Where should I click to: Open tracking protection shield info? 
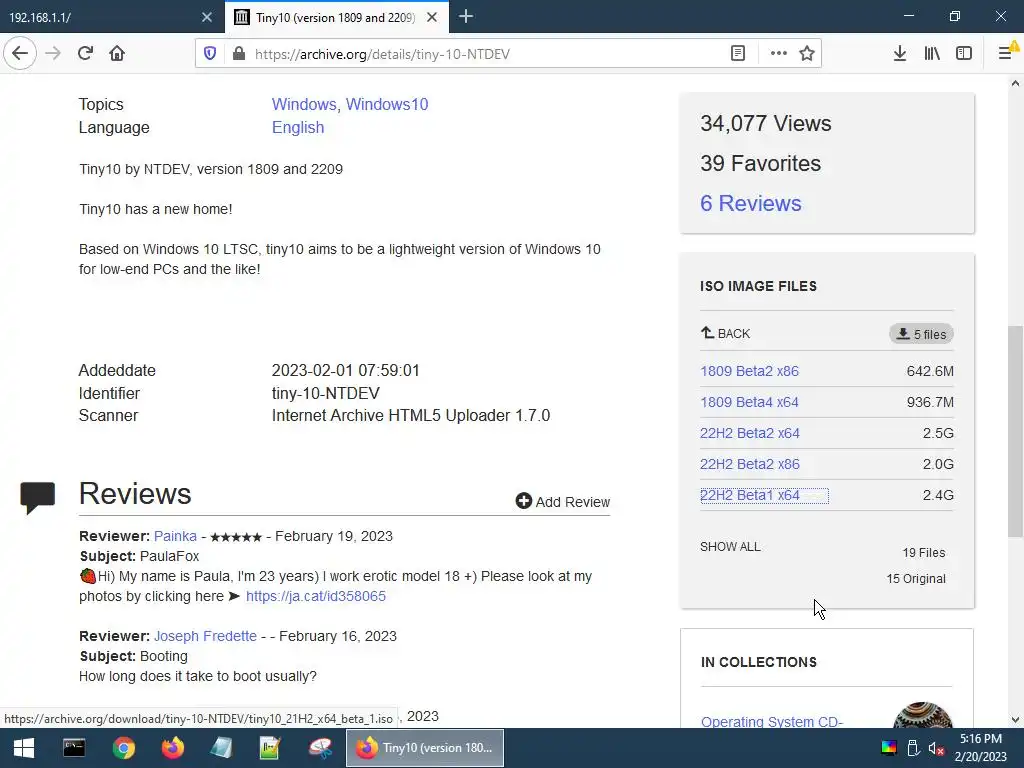[x=210, y=54]
